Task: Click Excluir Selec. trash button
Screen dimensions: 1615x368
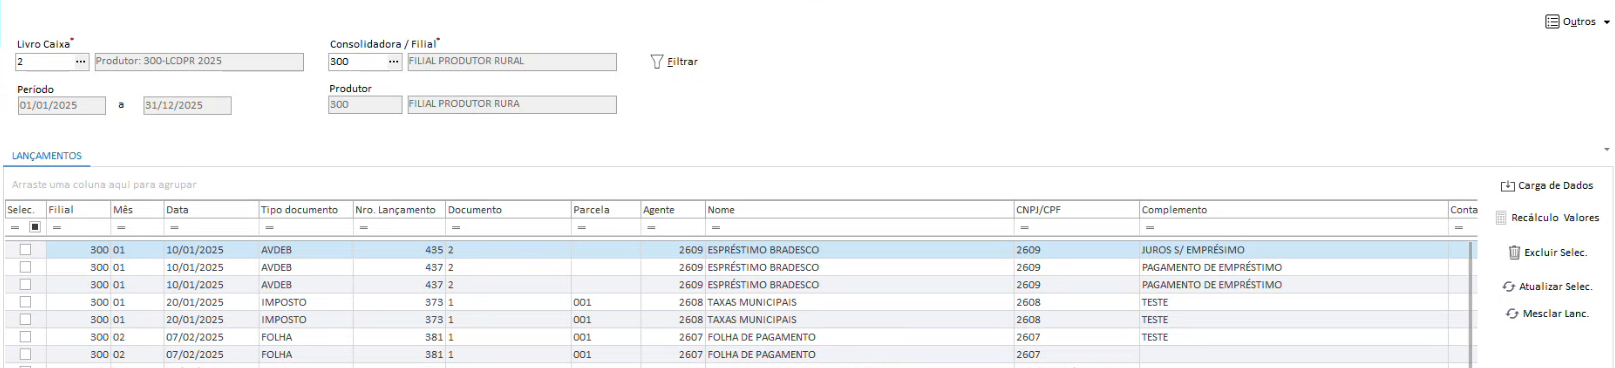Action: (x=1547, y=253)
